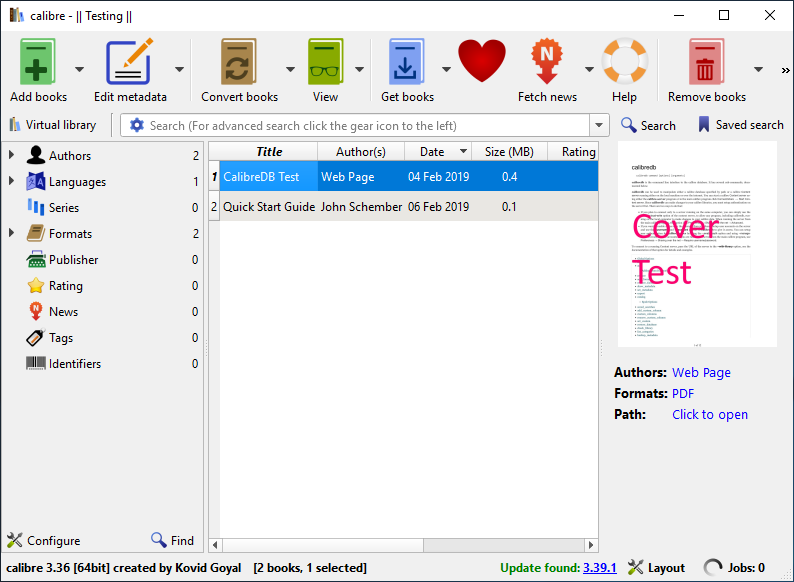Click row header number 2

214,206
